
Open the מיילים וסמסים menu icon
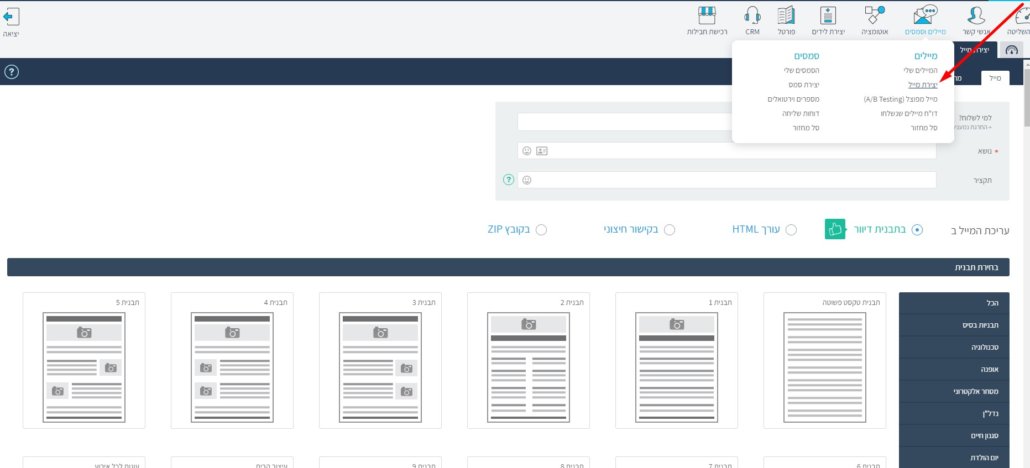pyautogui.click(x=926, y=15)
